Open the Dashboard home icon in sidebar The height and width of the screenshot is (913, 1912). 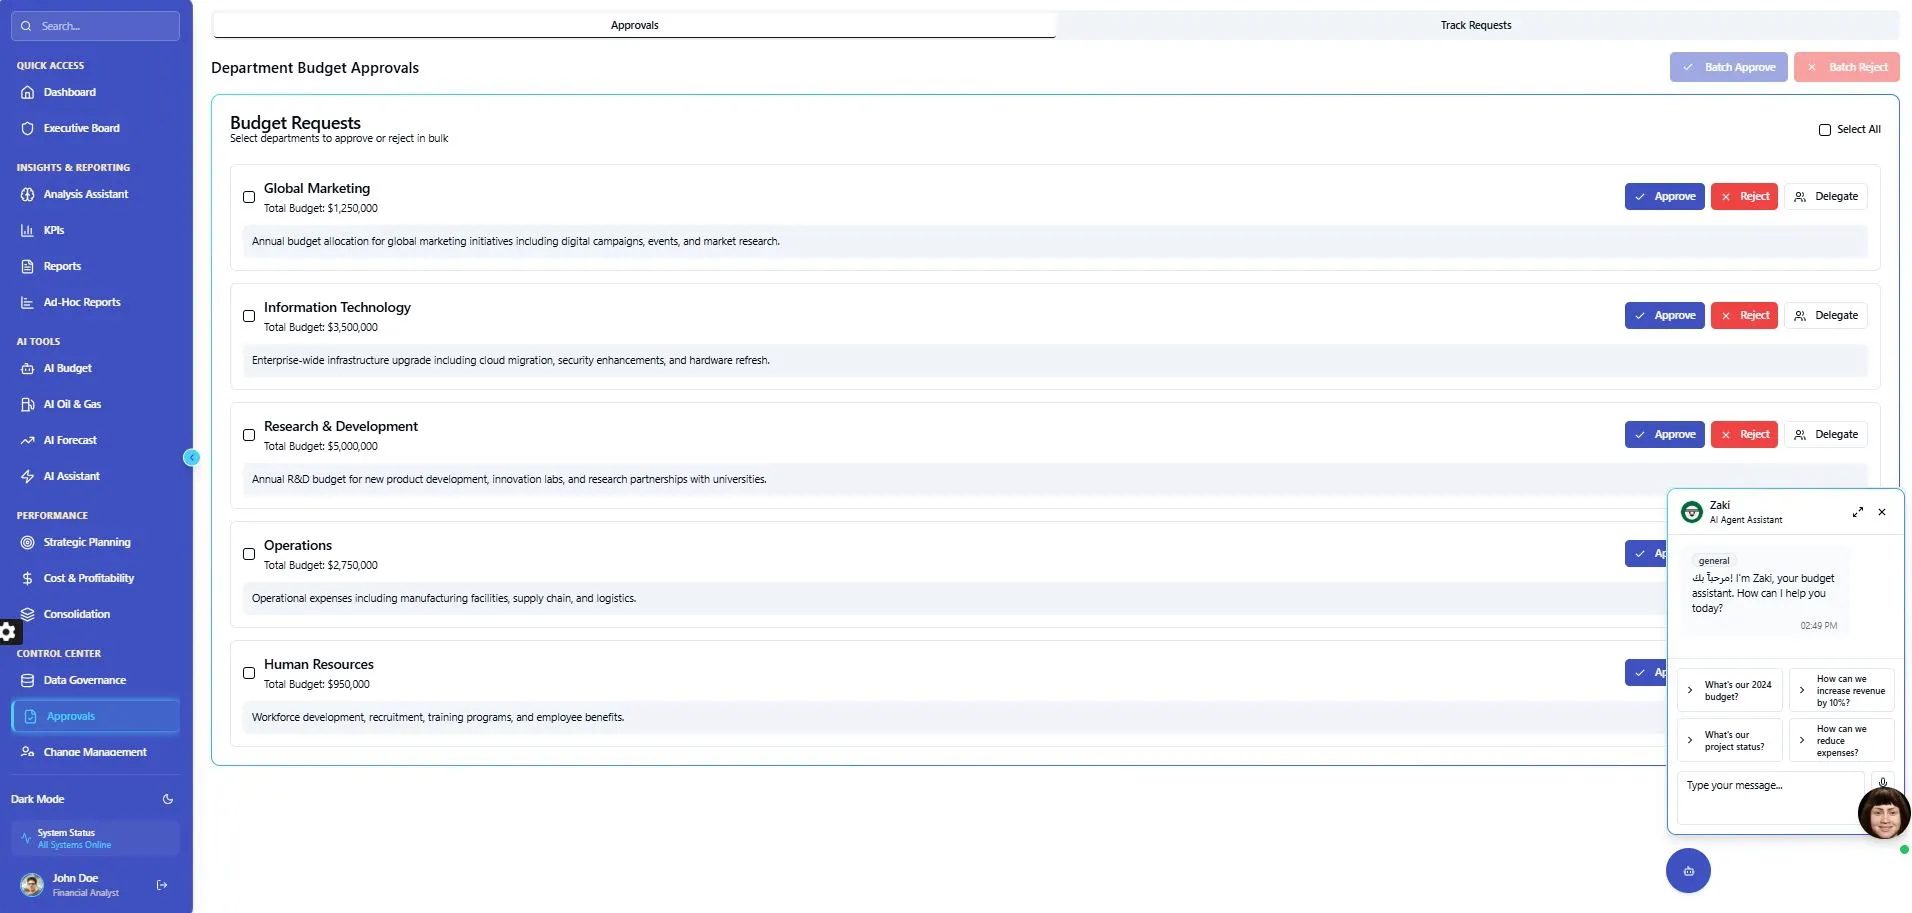(27, 92)
